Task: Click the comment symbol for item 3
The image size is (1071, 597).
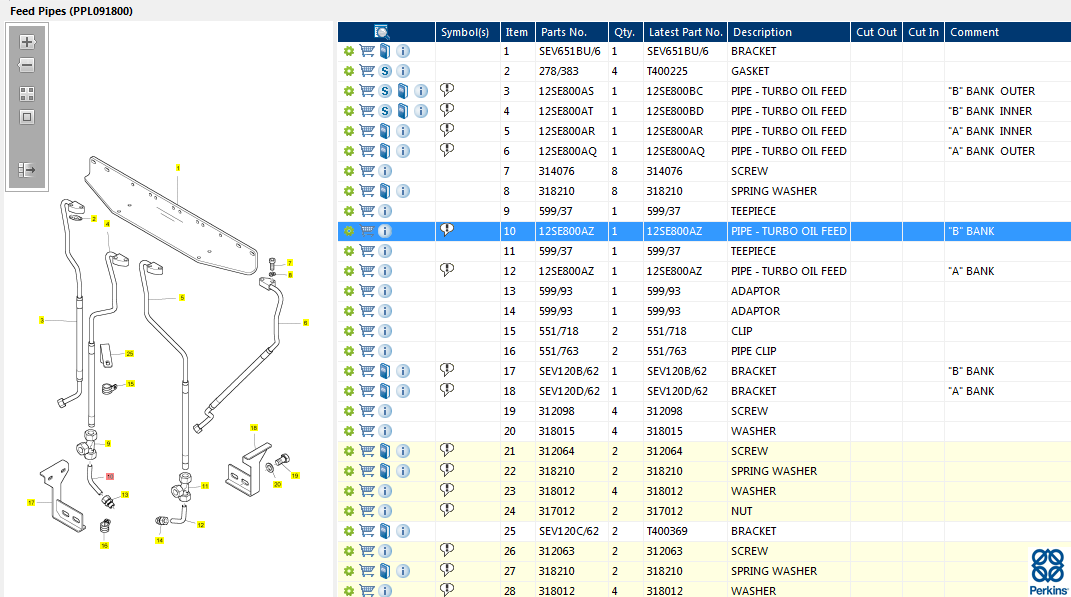Action: point(447,90)
